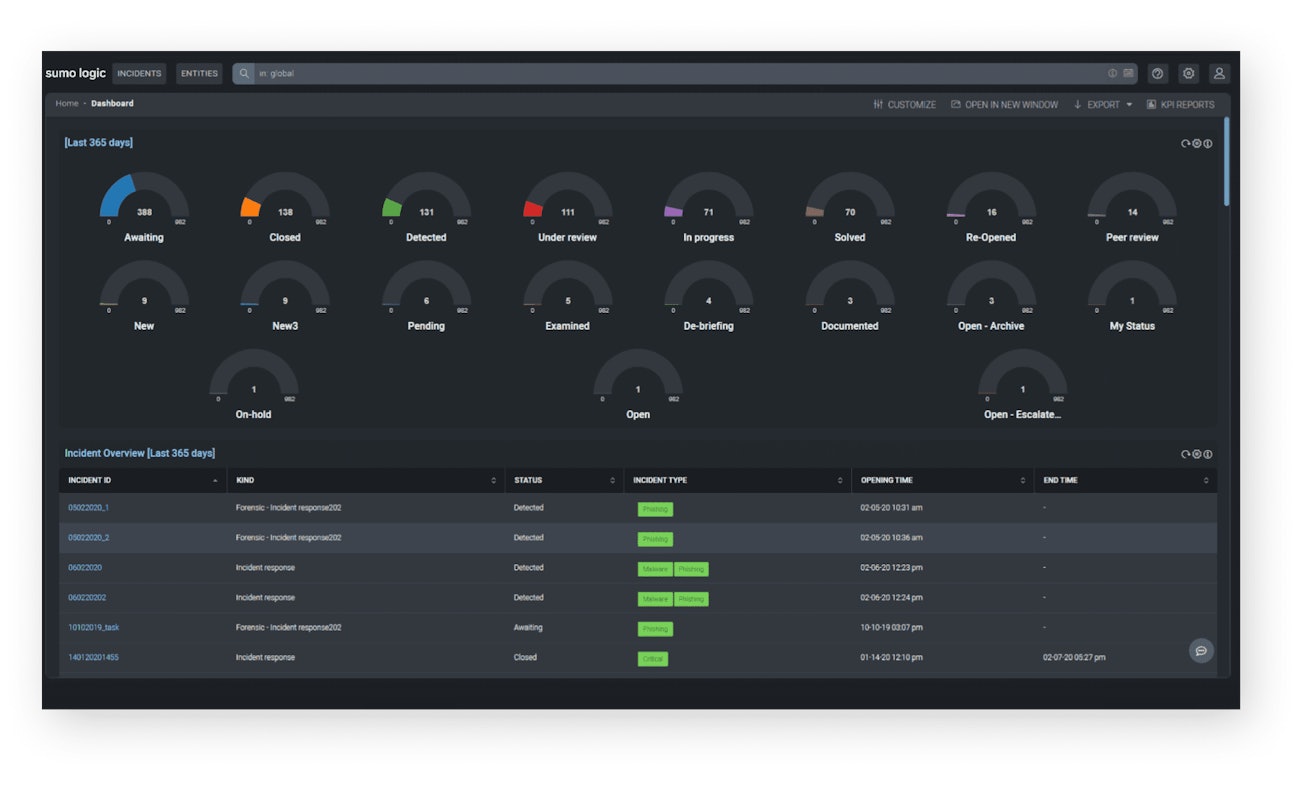1300x786 pixels.
Task: Click the search magnifier icon
Action: [x=244, y=74]
